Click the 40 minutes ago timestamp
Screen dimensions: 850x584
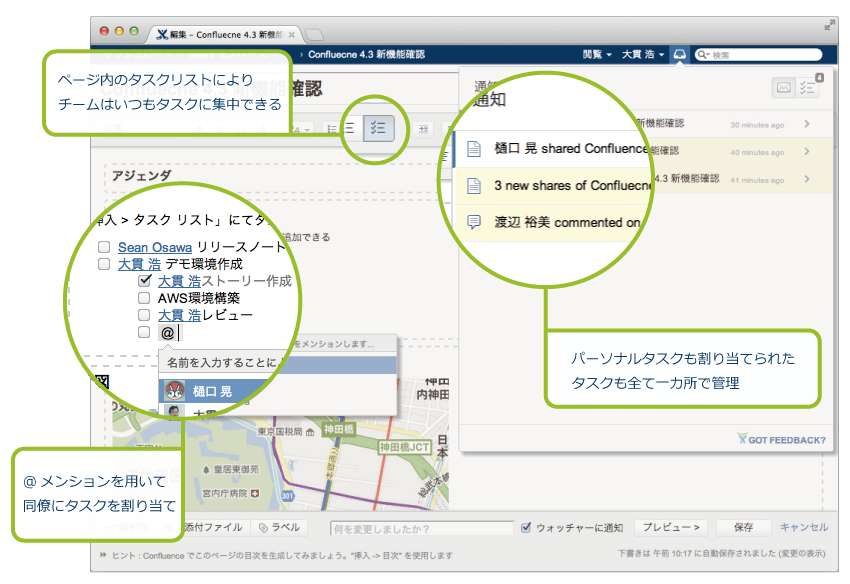[x=757, y=152]
